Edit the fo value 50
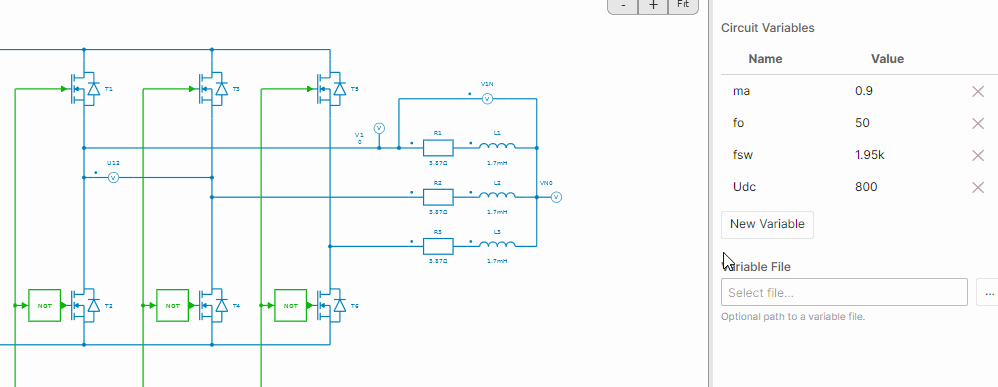The height and width of the screenshot is (387, 998). pos(862,123)
